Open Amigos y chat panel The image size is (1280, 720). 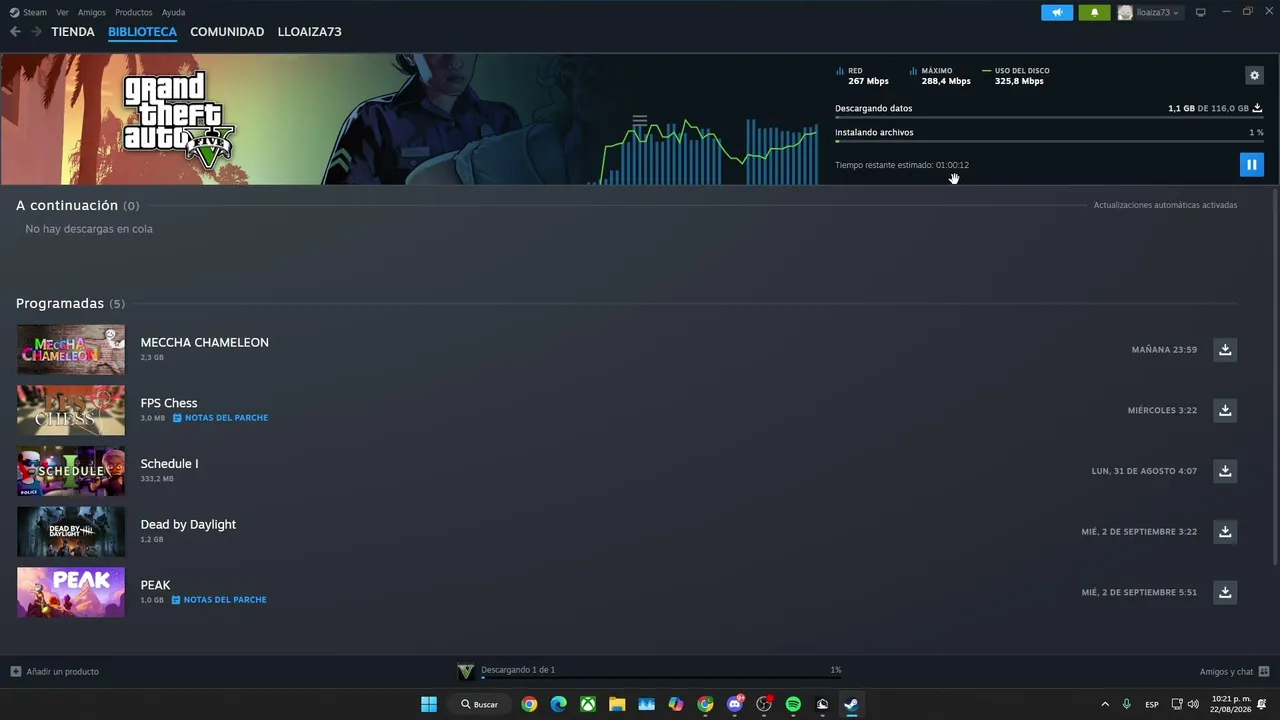pyautogui.click(x=1226, y=672)
